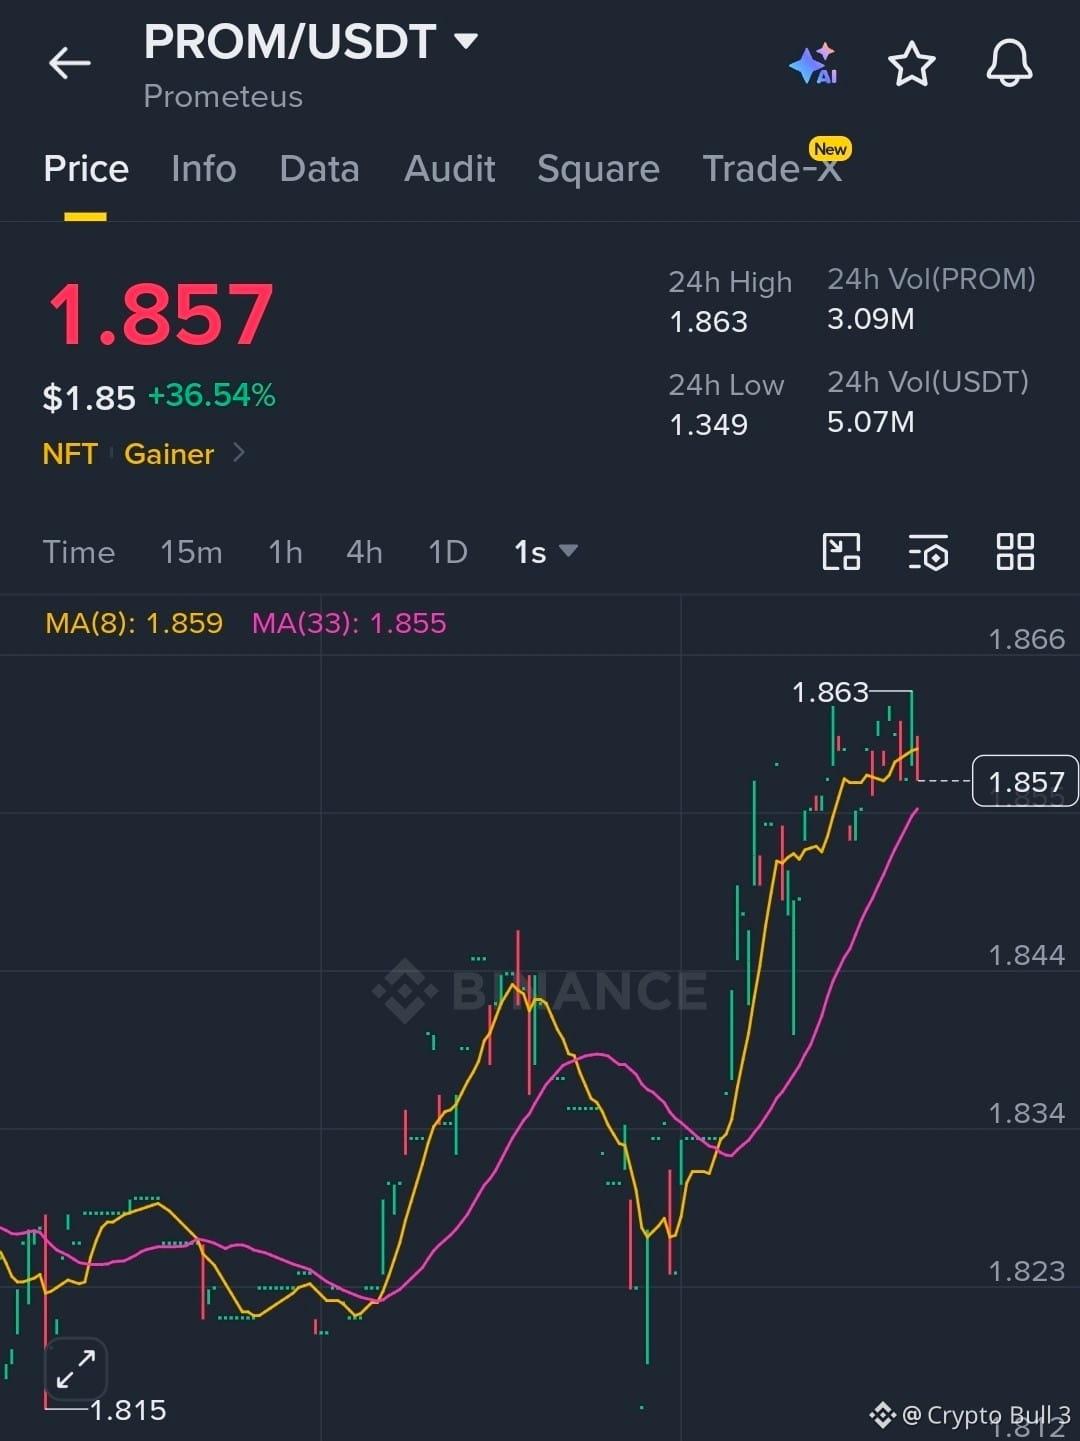The width and height of the screenshot is (1080, 1441).
Task: Tap the NFT tag
Action: click(70, 454)
